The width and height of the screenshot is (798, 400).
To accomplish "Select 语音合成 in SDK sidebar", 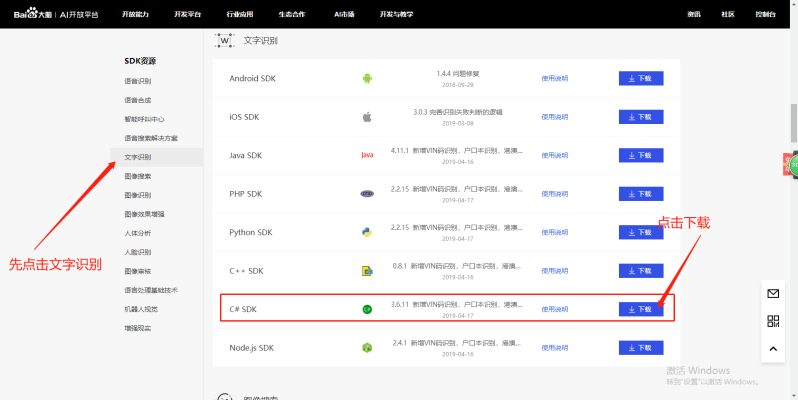I will (x=137, y=100).
